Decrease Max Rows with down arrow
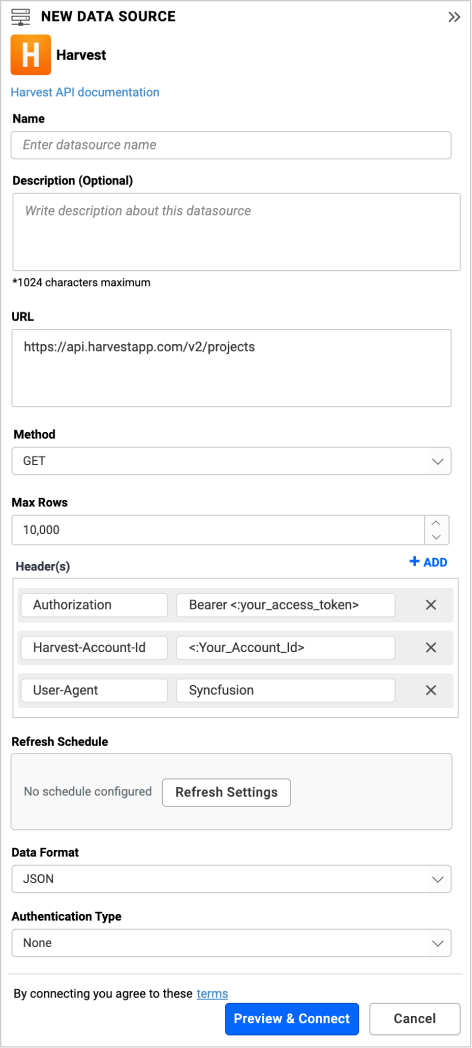 pos(437,537)
